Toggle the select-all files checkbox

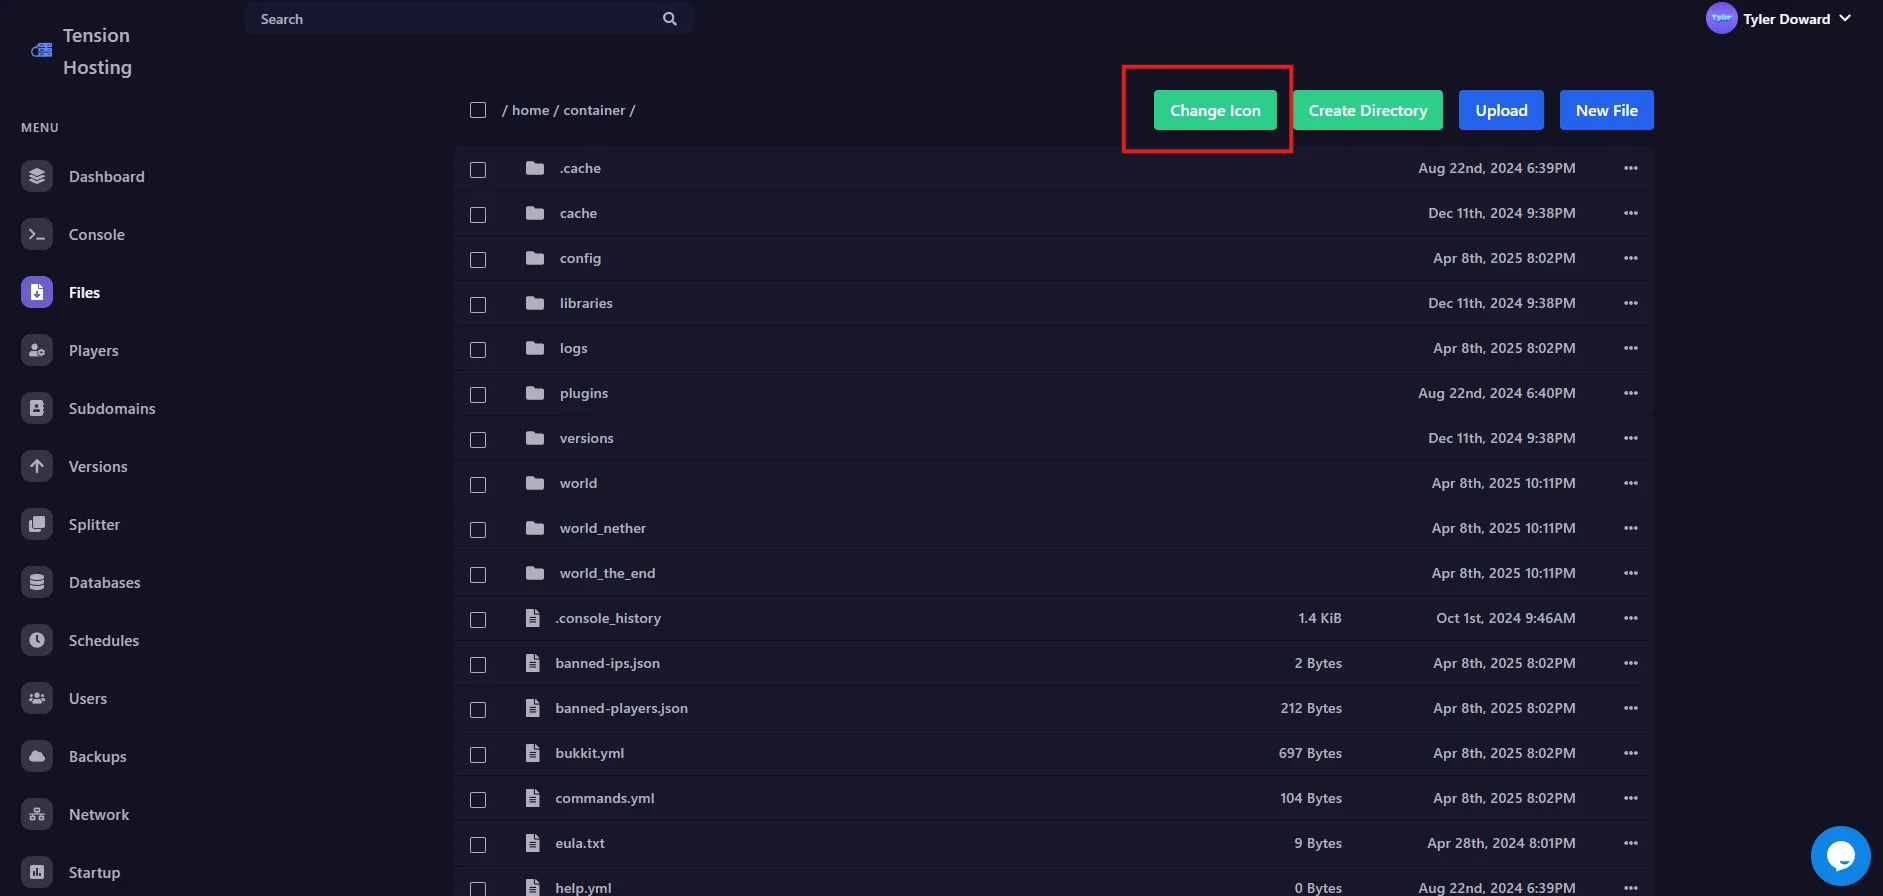478,110
